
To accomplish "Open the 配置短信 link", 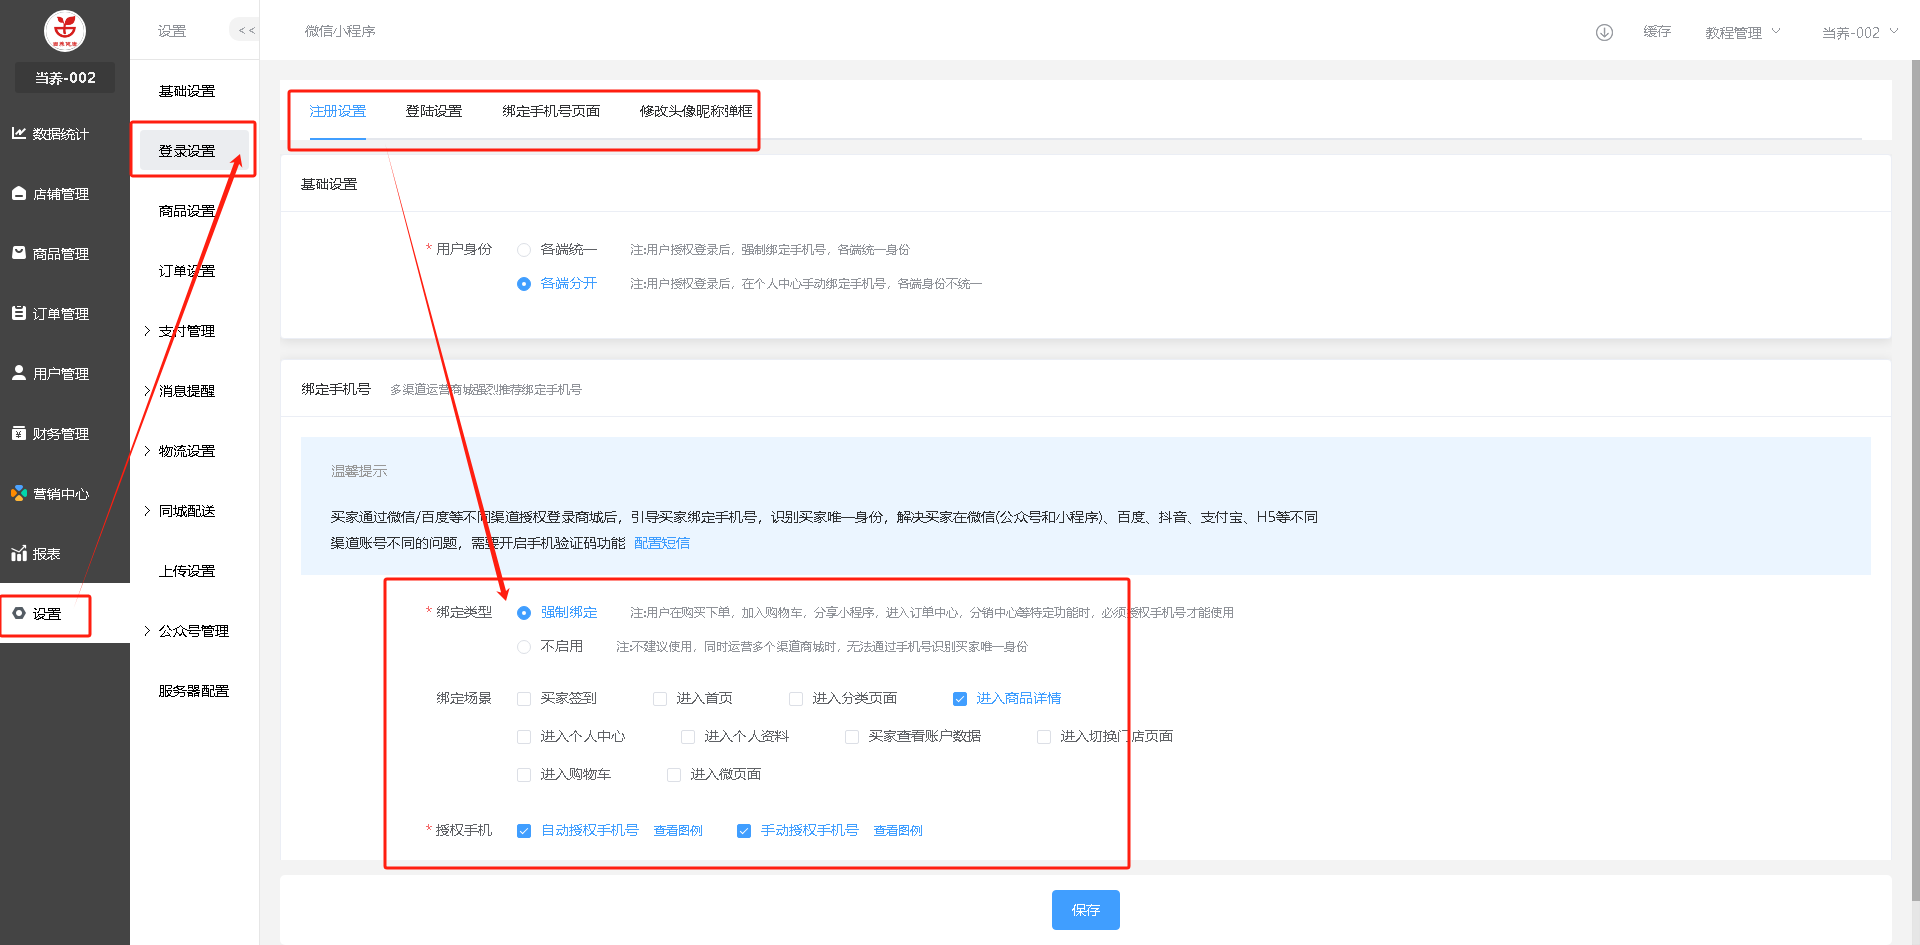I will (662, 543).
